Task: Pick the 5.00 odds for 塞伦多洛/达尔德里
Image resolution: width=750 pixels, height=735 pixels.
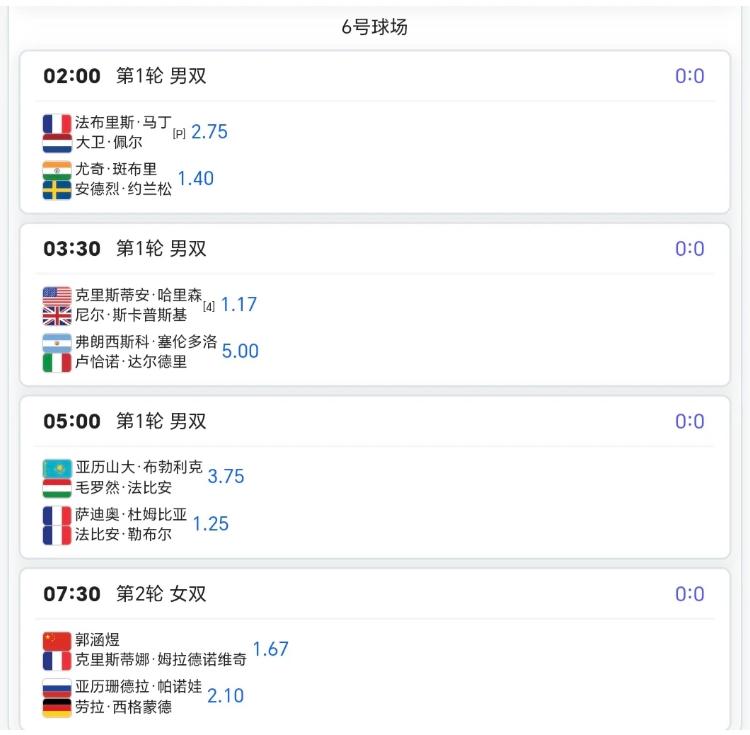Action: tap(240, 351)
